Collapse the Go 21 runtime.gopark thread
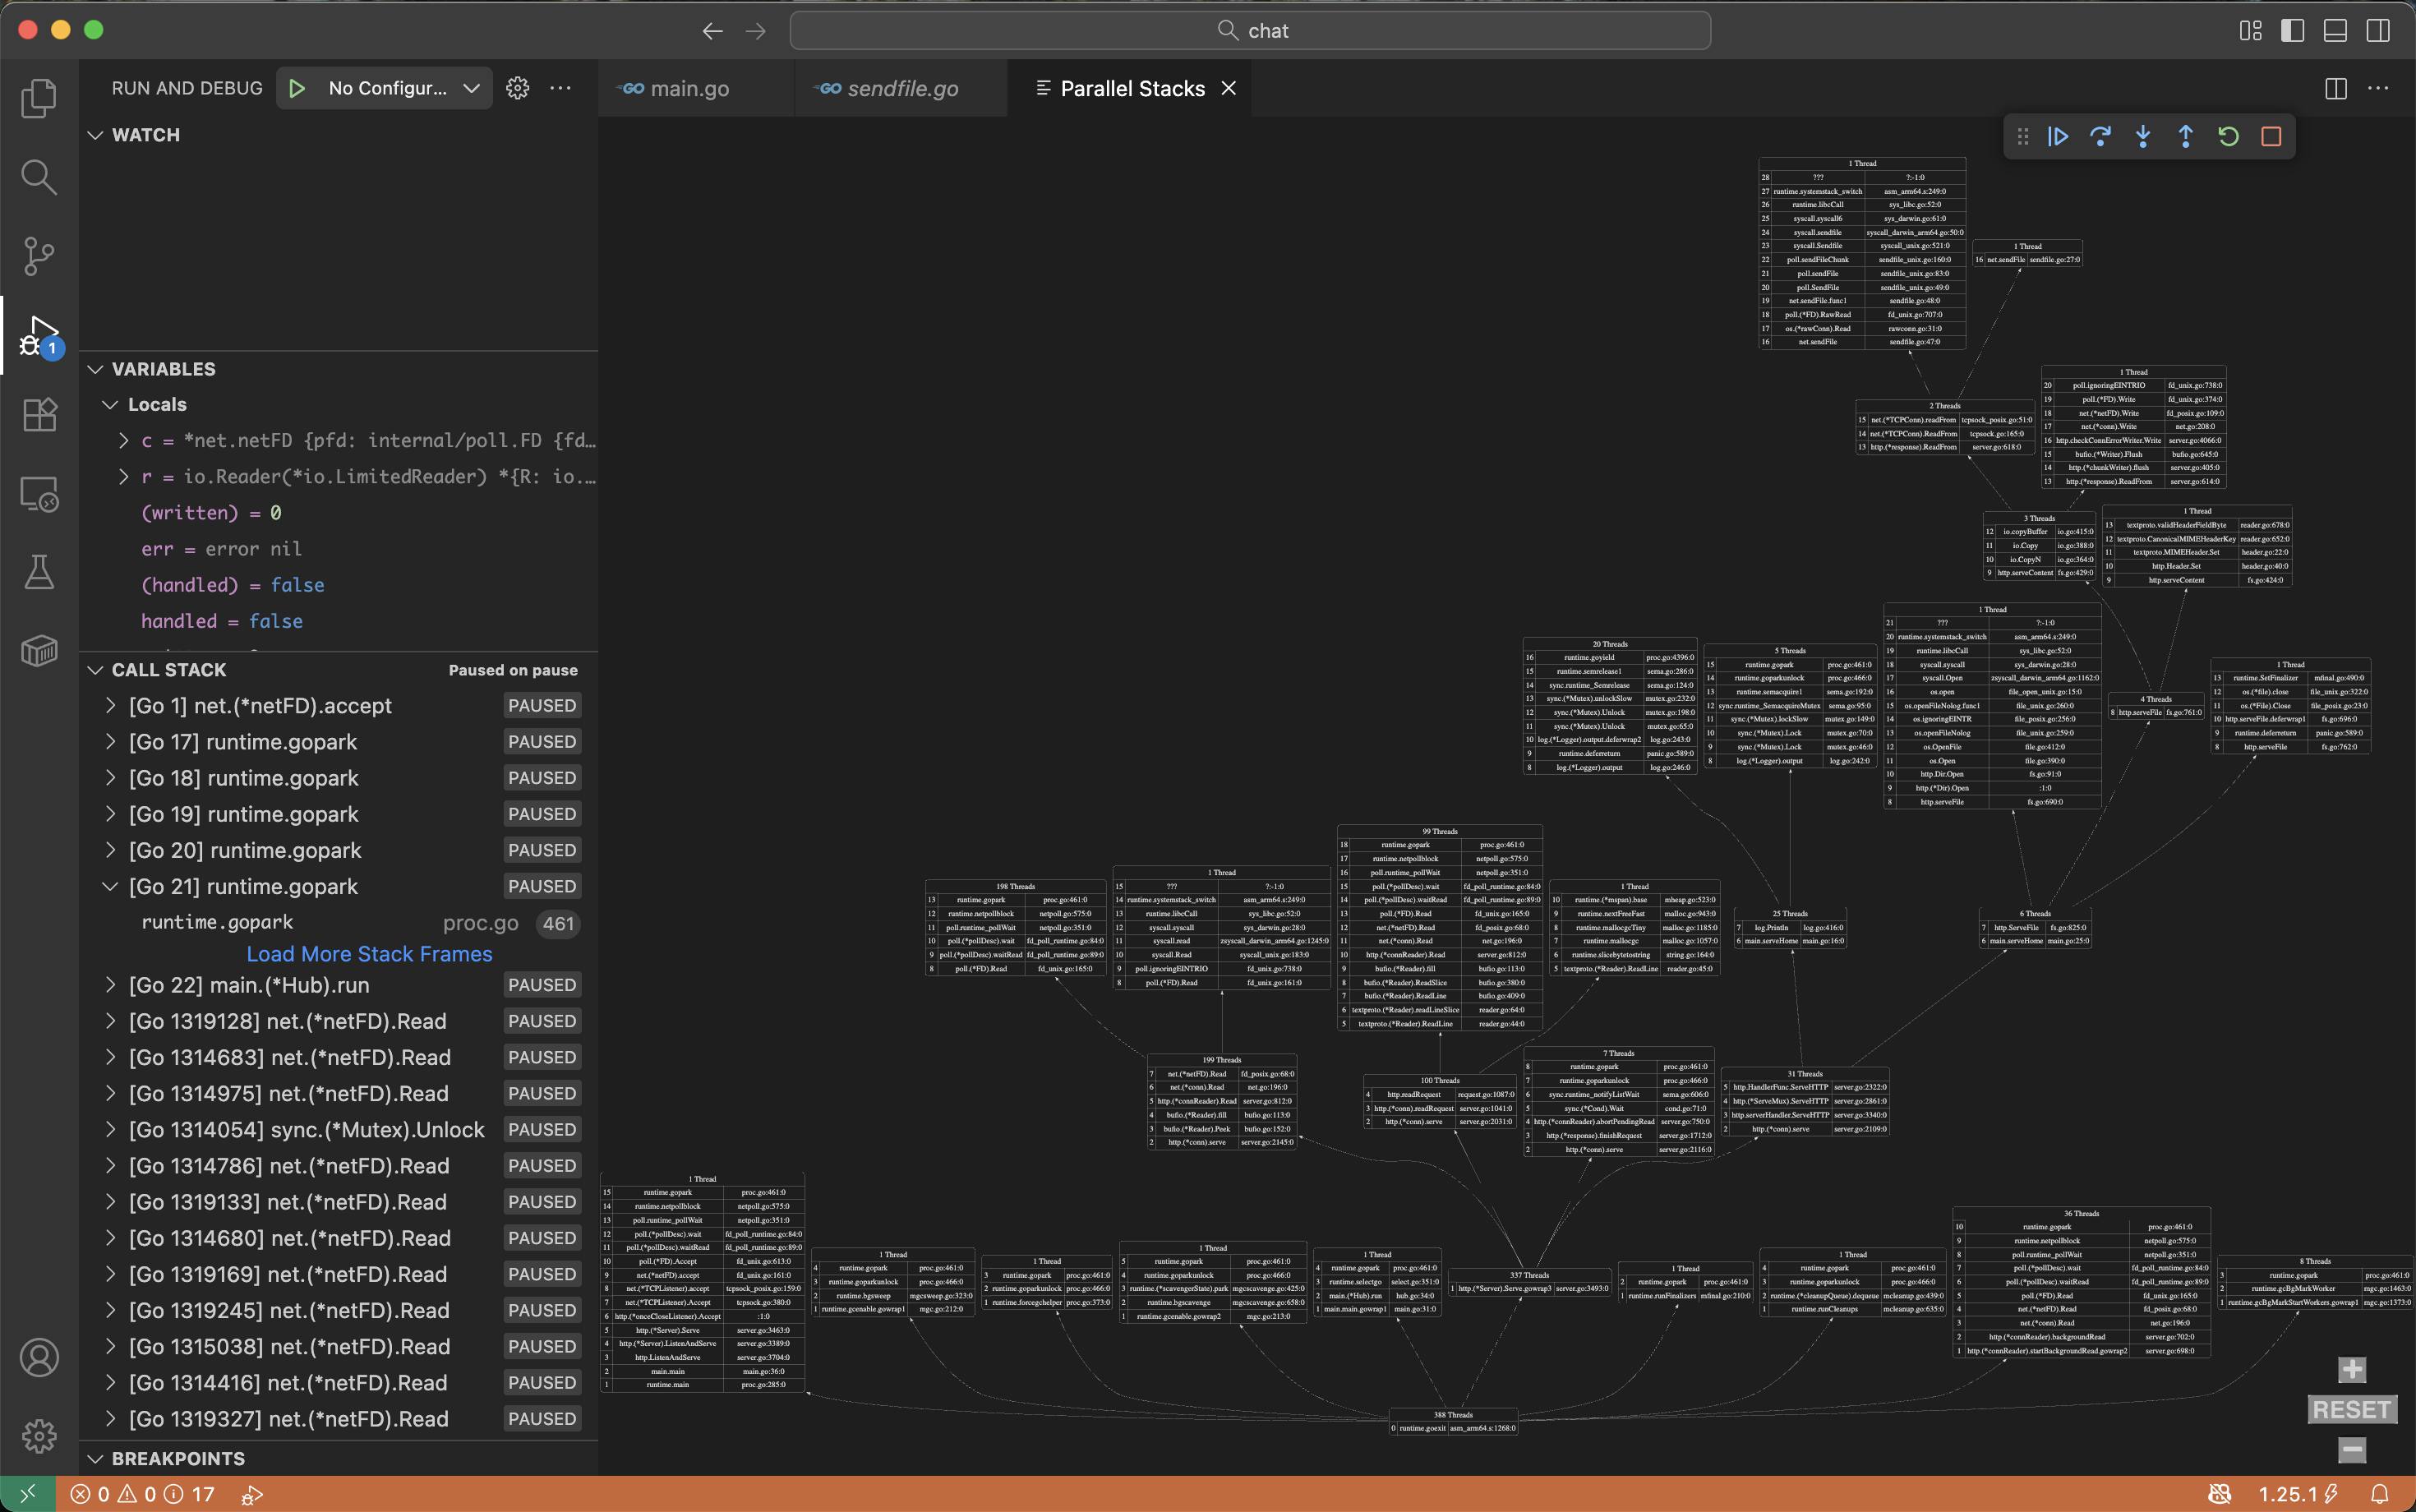The image size is (2416, 1512). coord(110,886)
